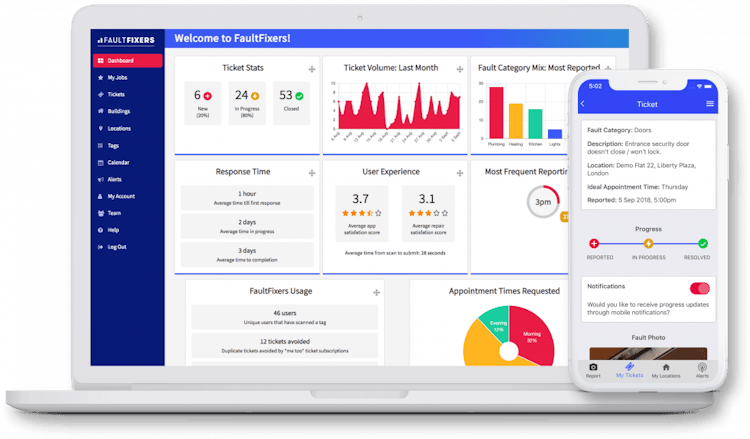Click the Log Out icon in the sidebar
The image size is (750, 439).
(x=100, y=247)
